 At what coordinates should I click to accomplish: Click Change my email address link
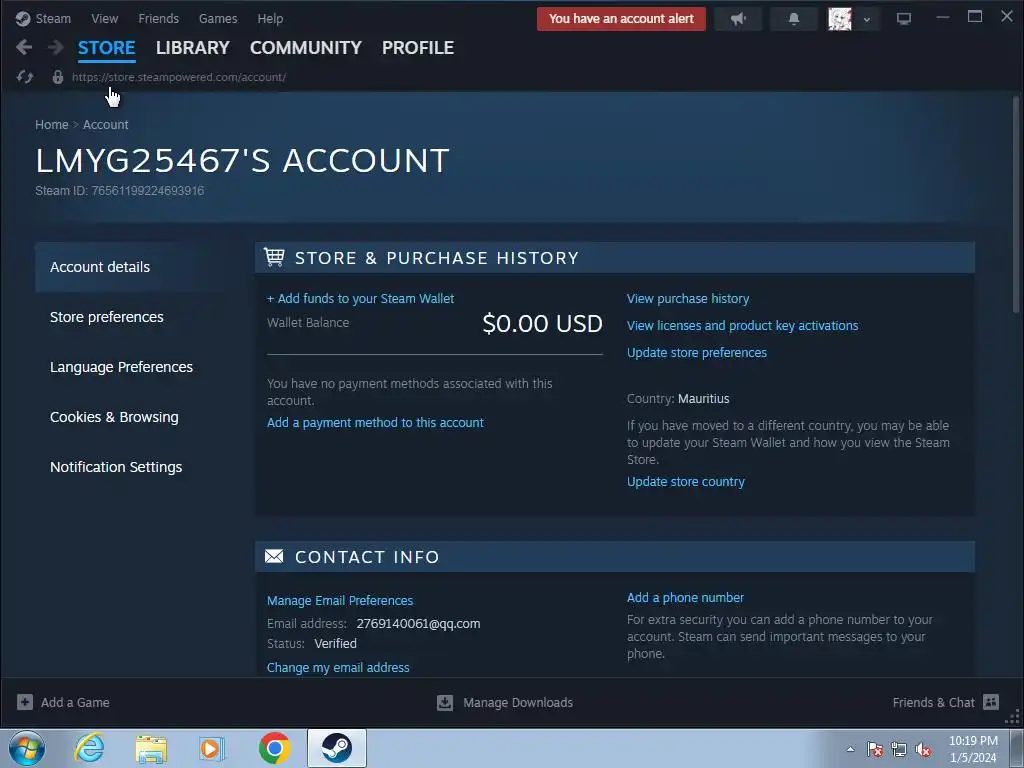338,667
